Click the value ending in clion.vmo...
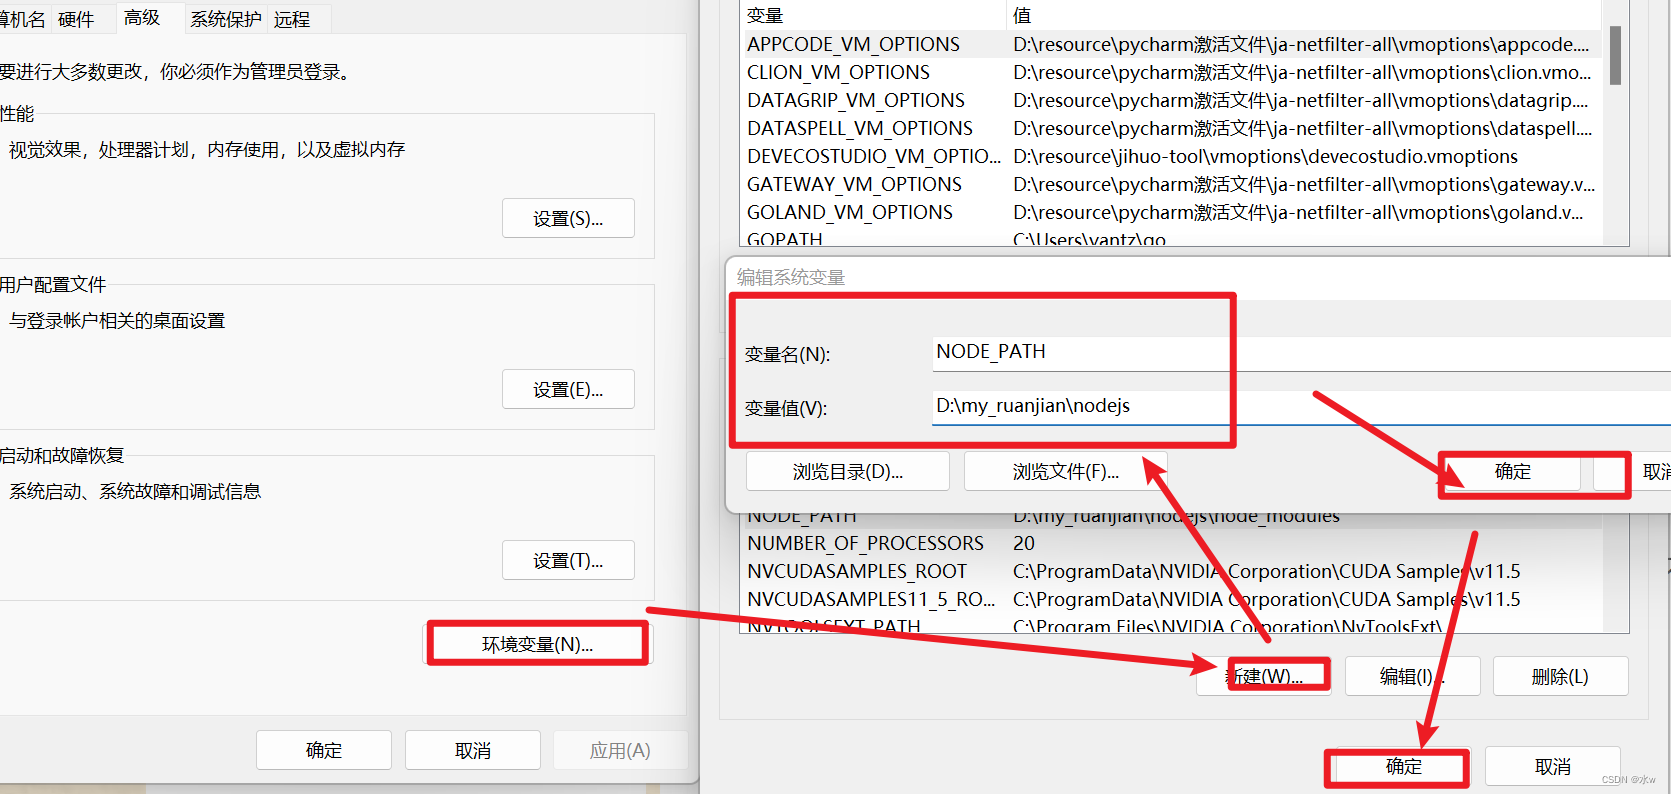The width and height of the screenshot is (1671, 794). tap(1302, 72)
